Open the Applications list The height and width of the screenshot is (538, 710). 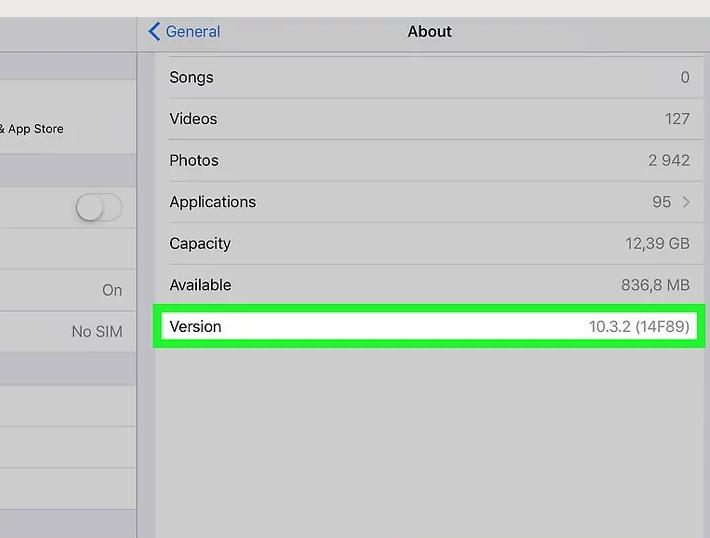pyautogui.click(x=213, y=202)
